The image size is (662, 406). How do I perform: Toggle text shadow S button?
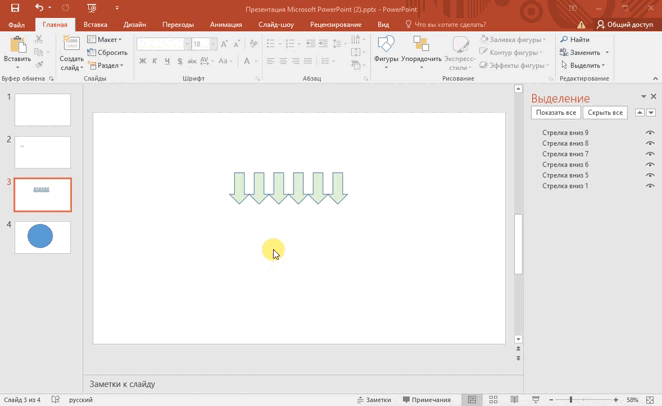(x=180, y=61)
